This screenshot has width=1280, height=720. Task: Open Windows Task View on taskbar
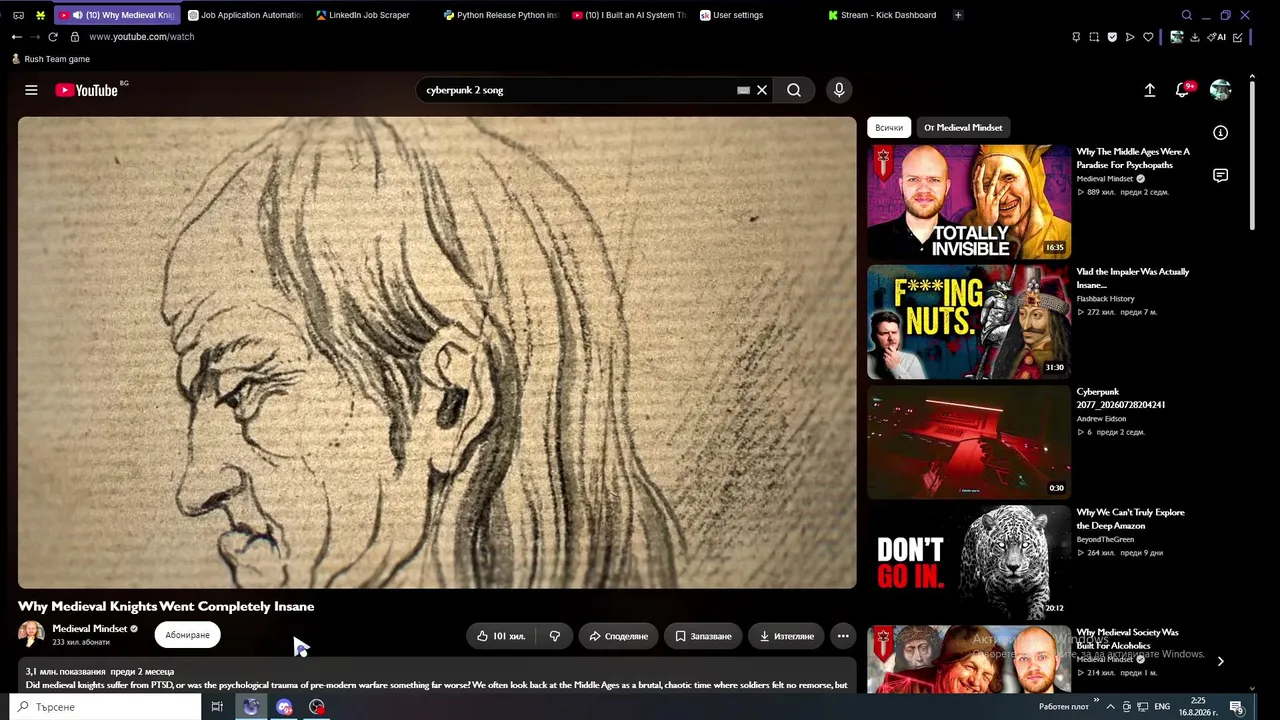pos(217,707)
